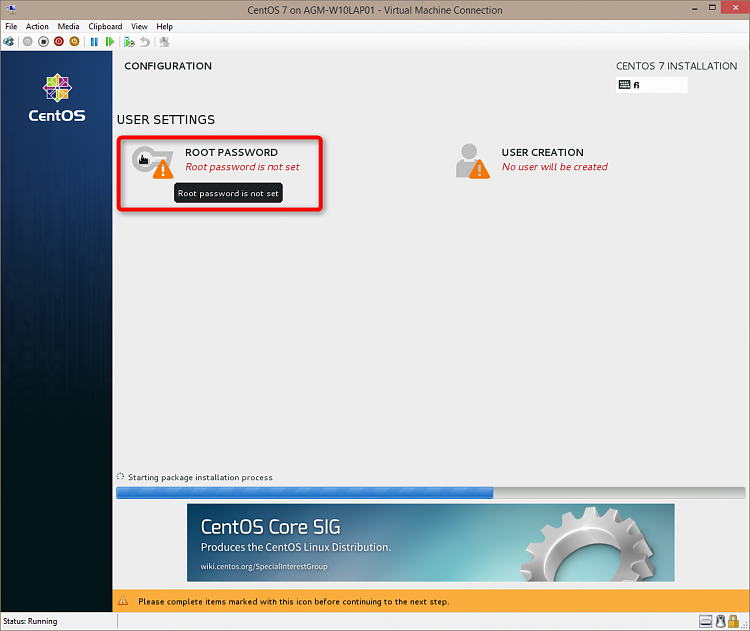Pause the virtual machine

(x=94, y=42)
